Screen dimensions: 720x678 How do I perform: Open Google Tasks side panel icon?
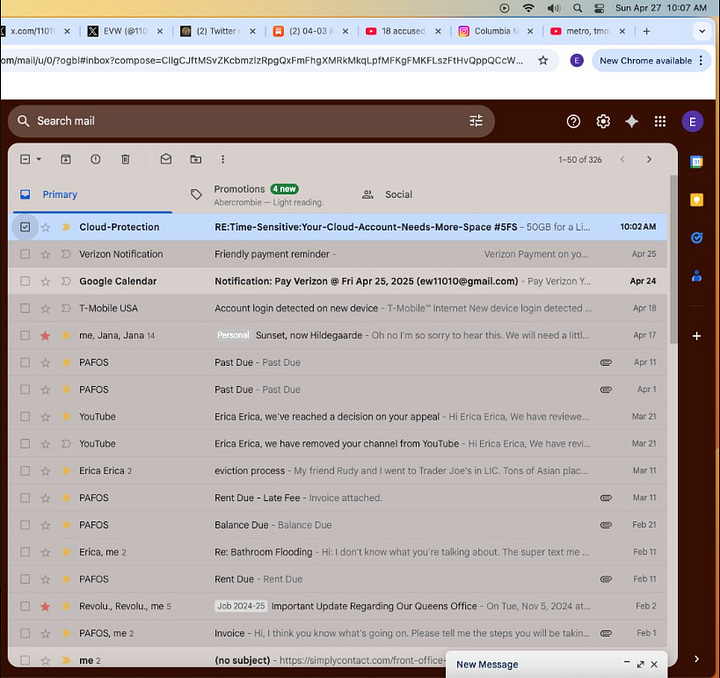[x=697, y=237]
